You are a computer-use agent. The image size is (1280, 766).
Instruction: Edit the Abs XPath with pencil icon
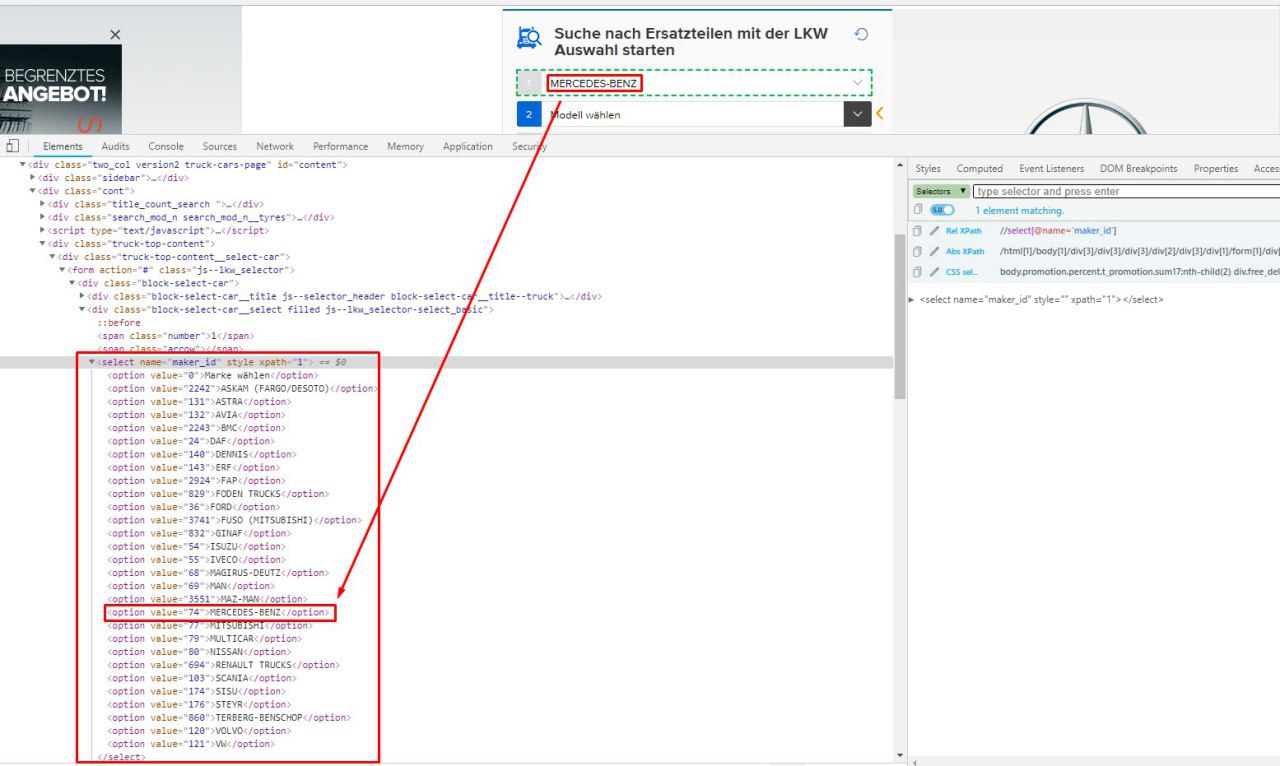click(934, 251)
